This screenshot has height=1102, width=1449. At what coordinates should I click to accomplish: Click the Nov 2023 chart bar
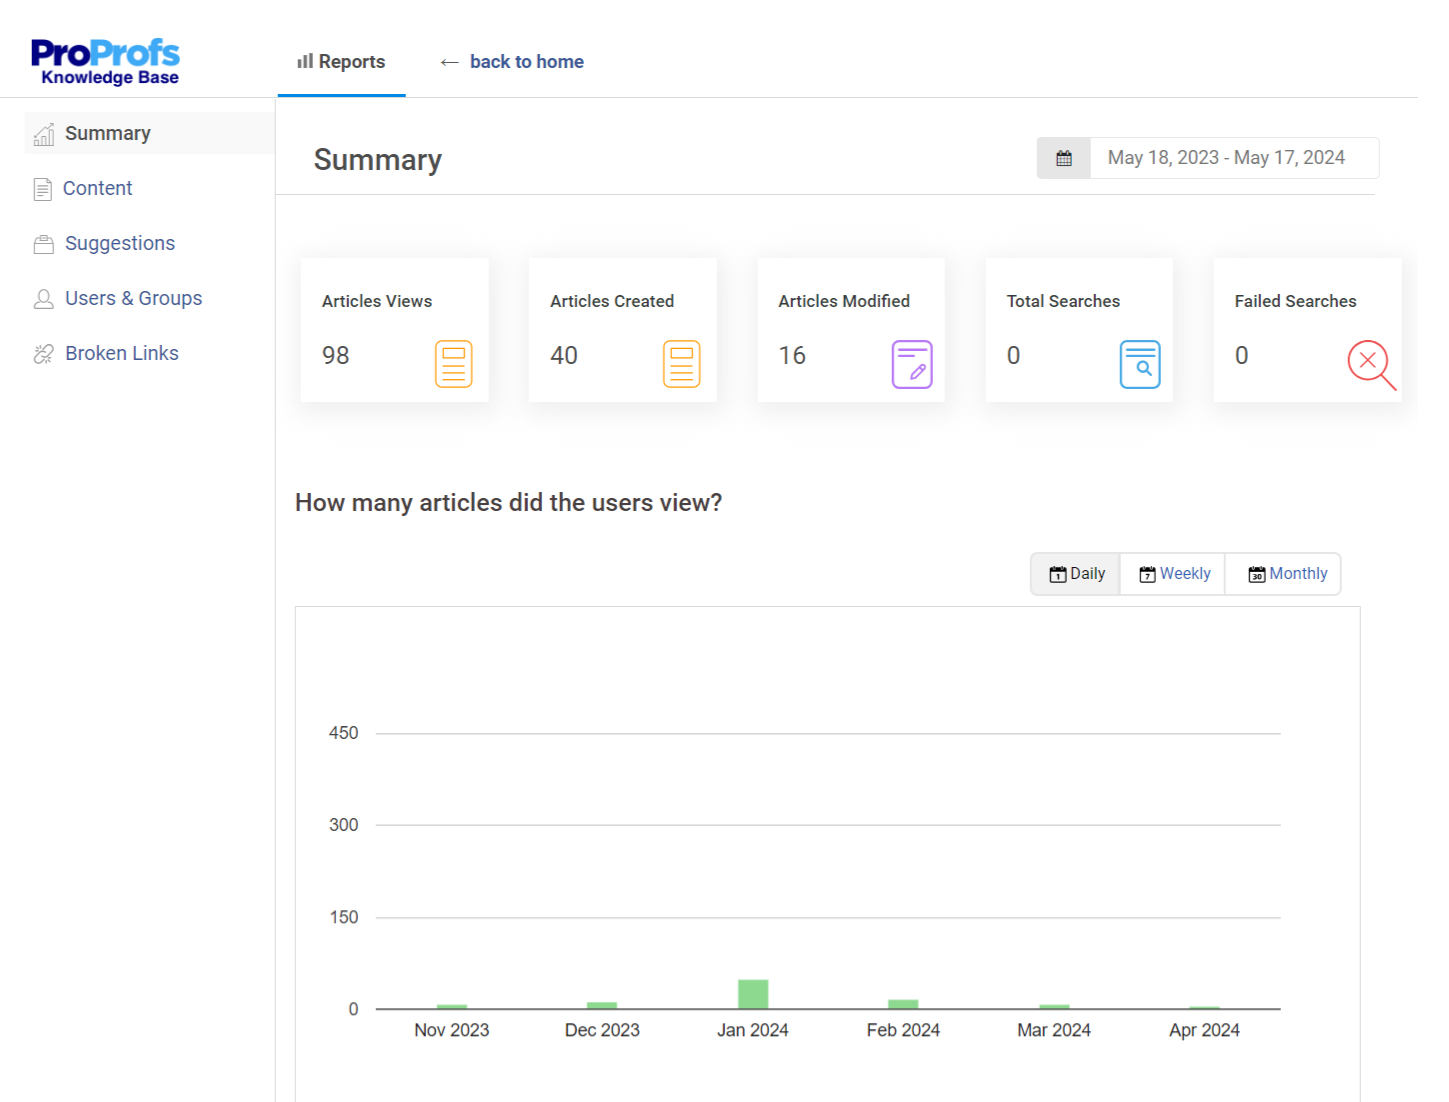point(452,1006)
